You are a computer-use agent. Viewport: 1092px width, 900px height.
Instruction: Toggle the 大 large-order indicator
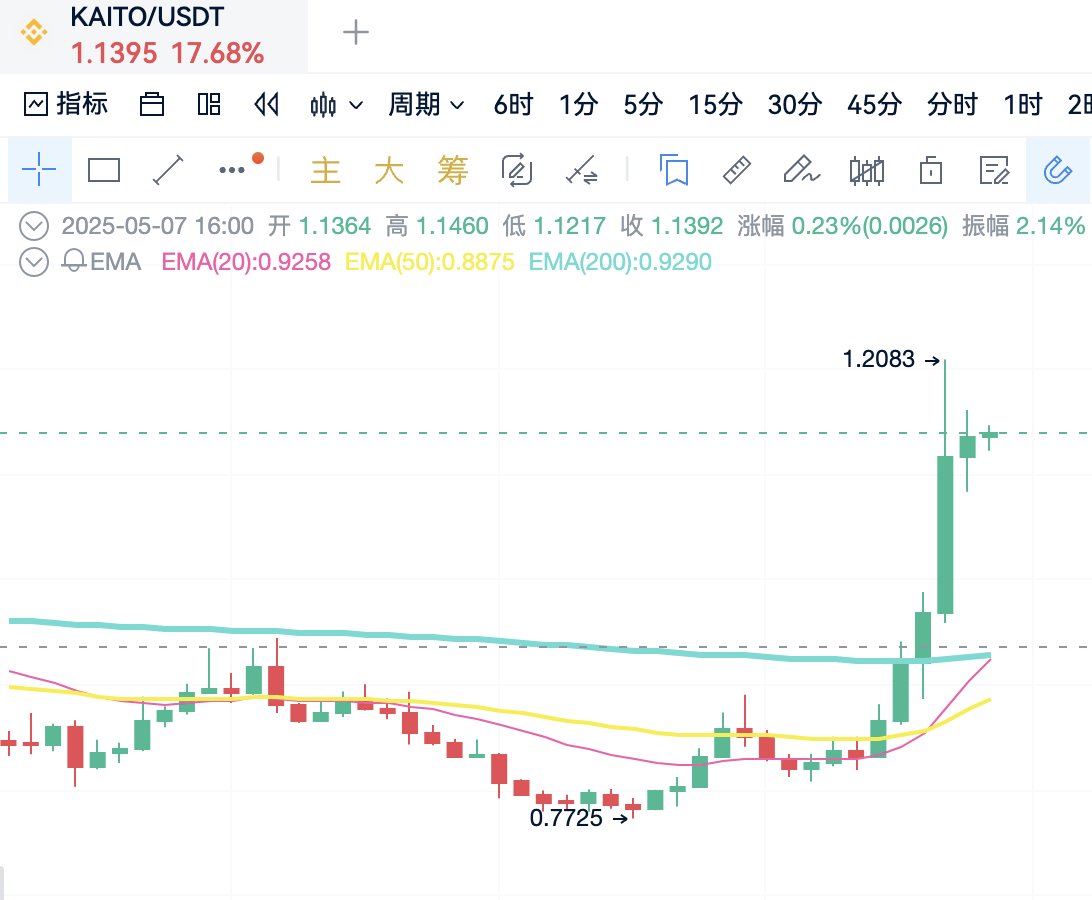click(389, 171)
